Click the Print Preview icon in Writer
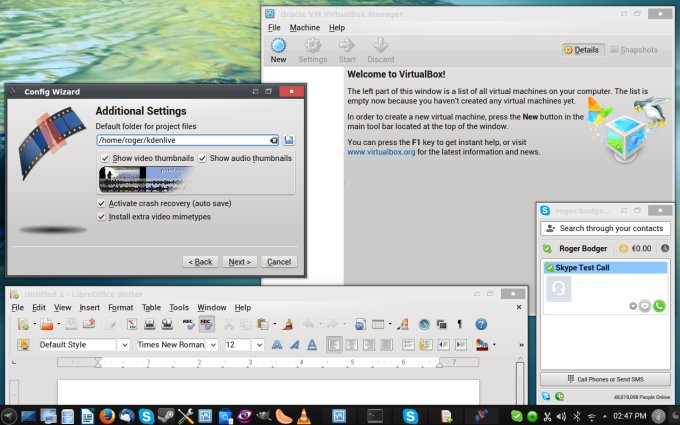The image size is (680, 425). (x=167, y=324)
